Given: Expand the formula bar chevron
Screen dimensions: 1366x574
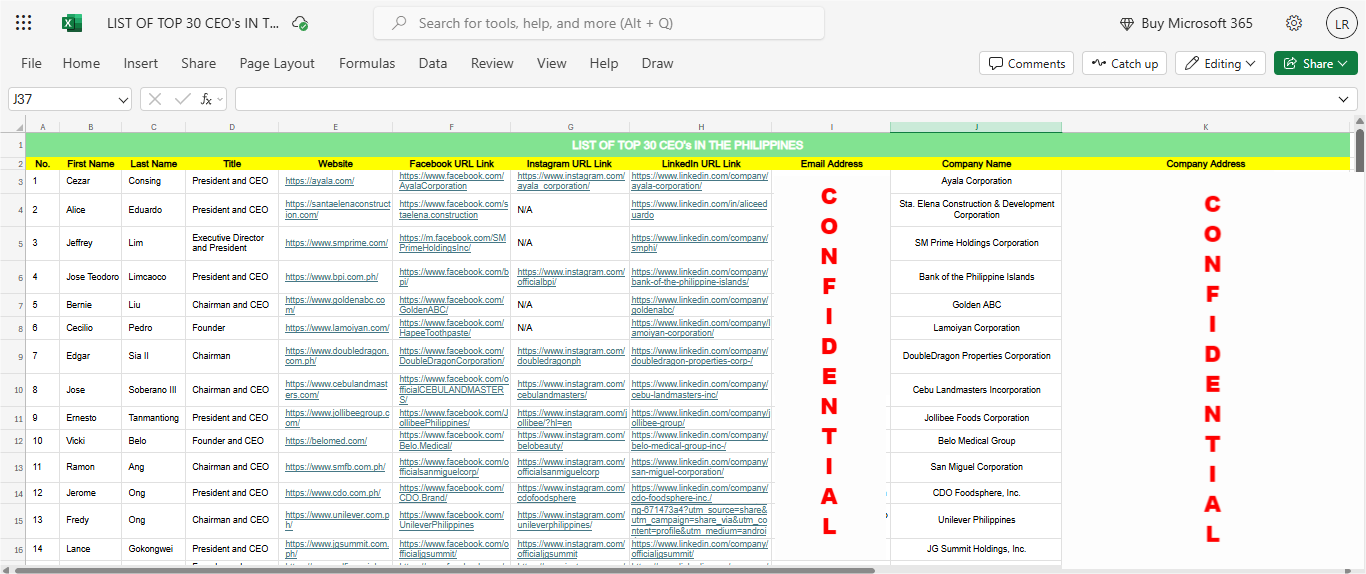Looking at the screenshot, I should coord(1345,99).
